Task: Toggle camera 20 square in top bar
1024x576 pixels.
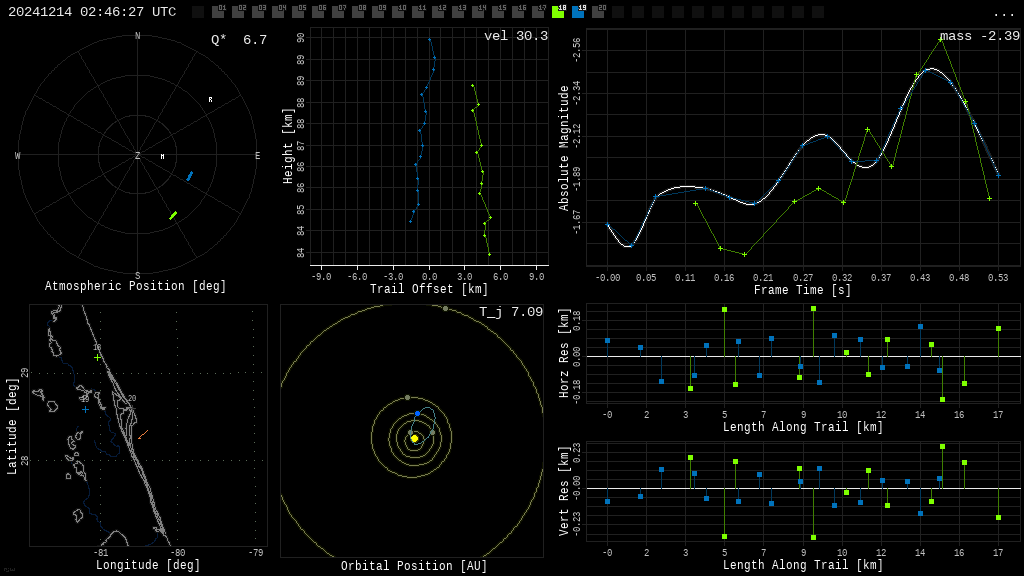Action: (x=598, y=12)
